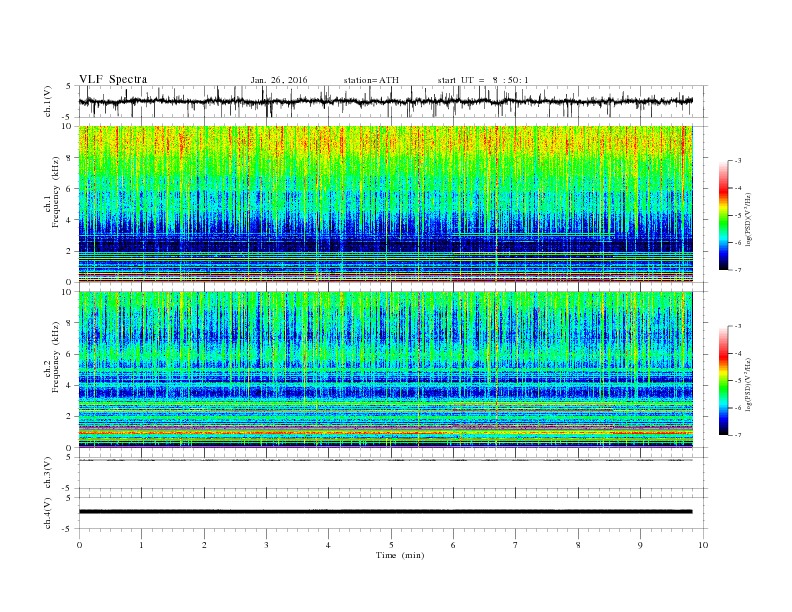Click inside the ch.2 spectrogram panel

coord(385,370)
